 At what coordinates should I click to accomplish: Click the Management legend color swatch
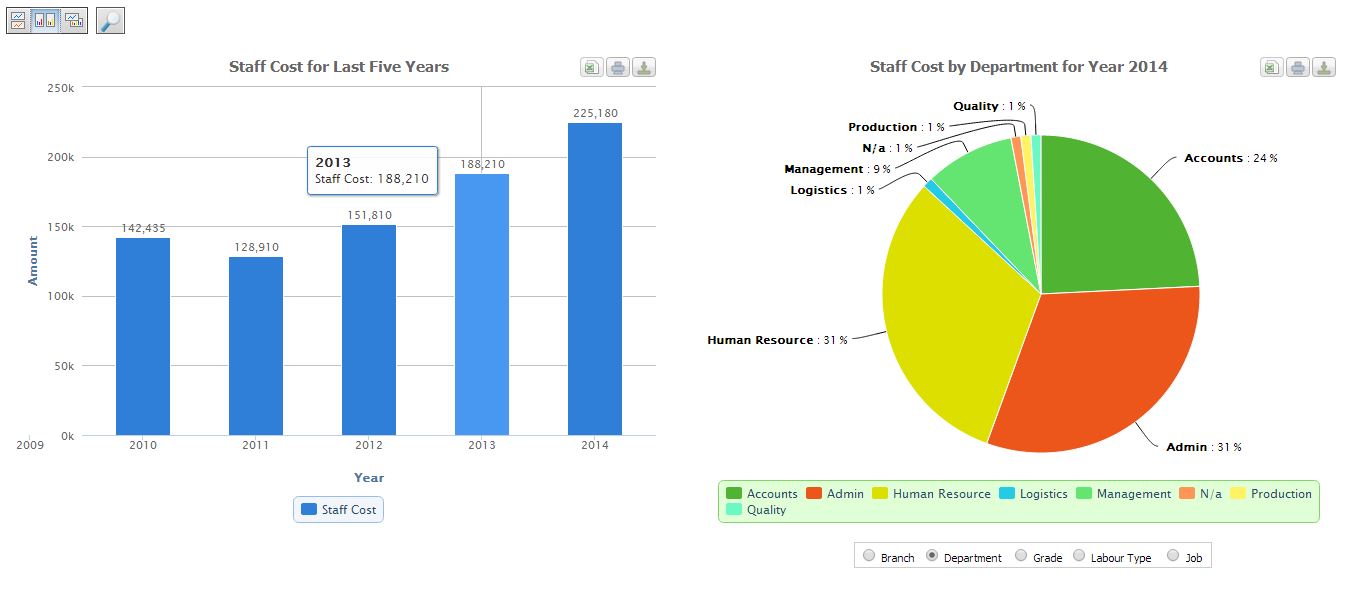pyautogui.click(x=1084, y=494)
